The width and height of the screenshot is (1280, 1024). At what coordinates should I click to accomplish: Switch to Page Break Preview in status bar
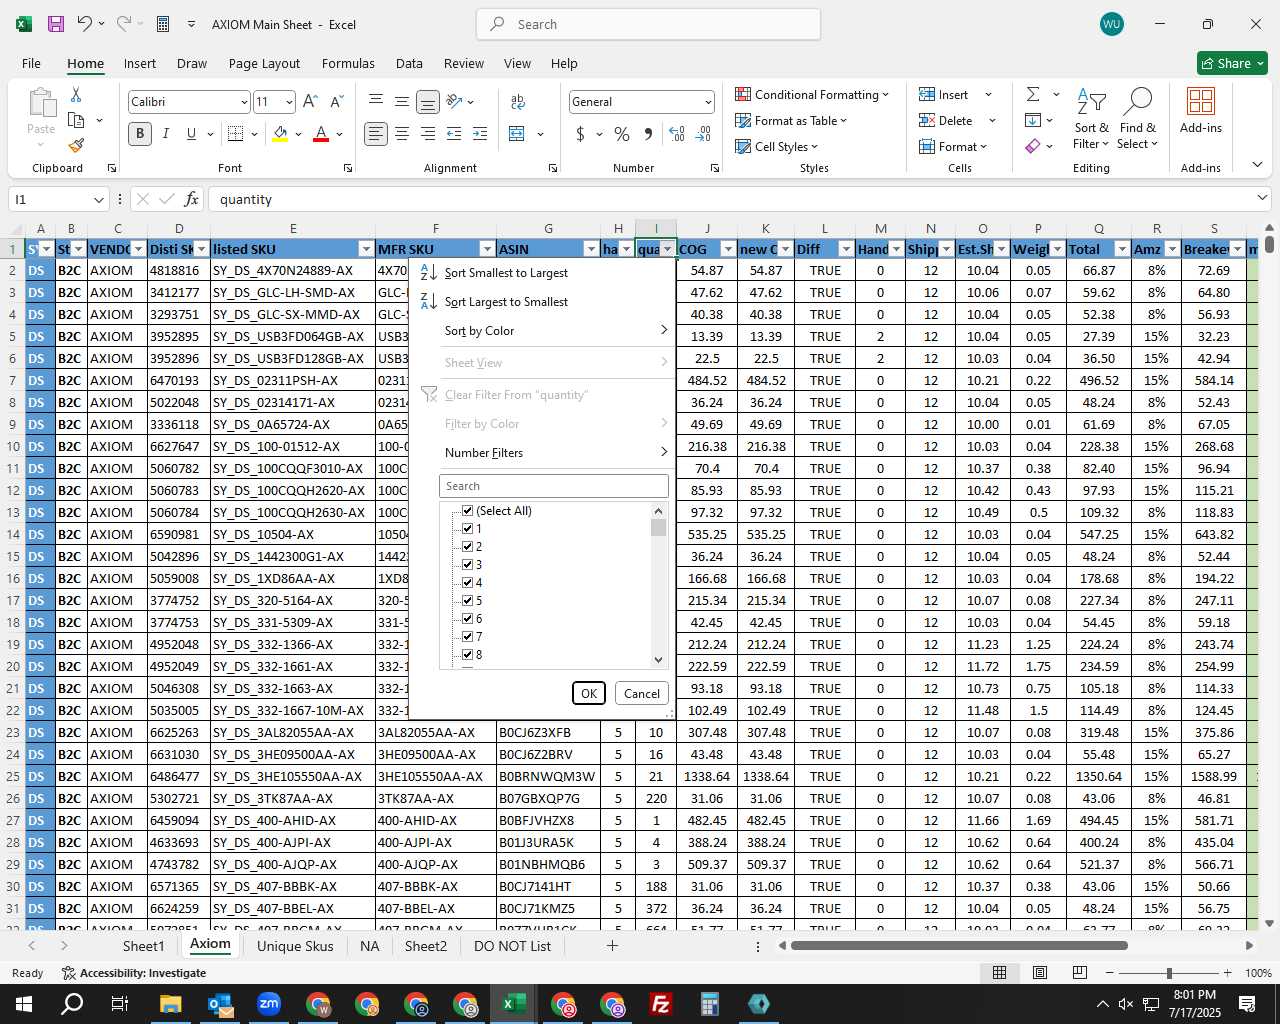[x=1079, y=973]
